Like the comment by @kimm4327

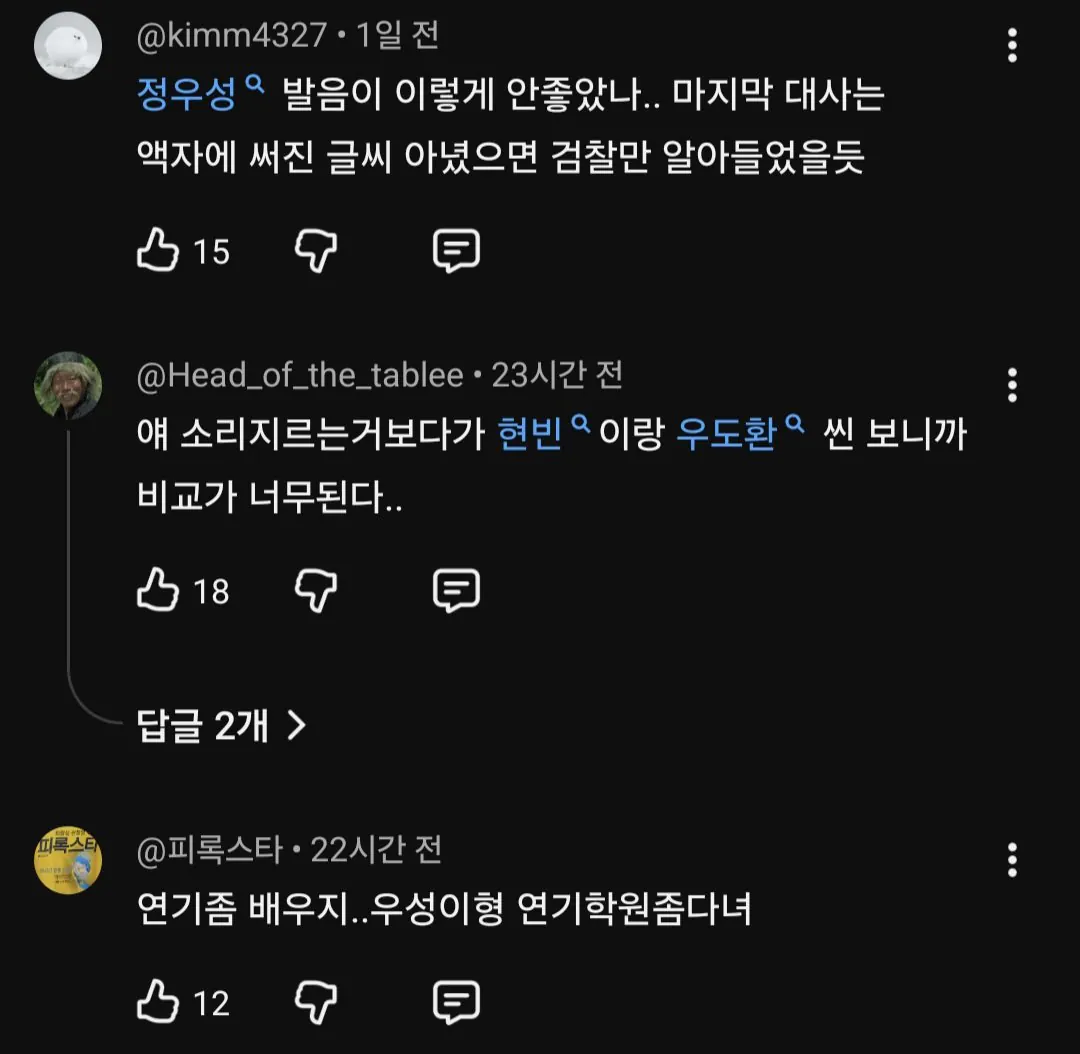158,251
